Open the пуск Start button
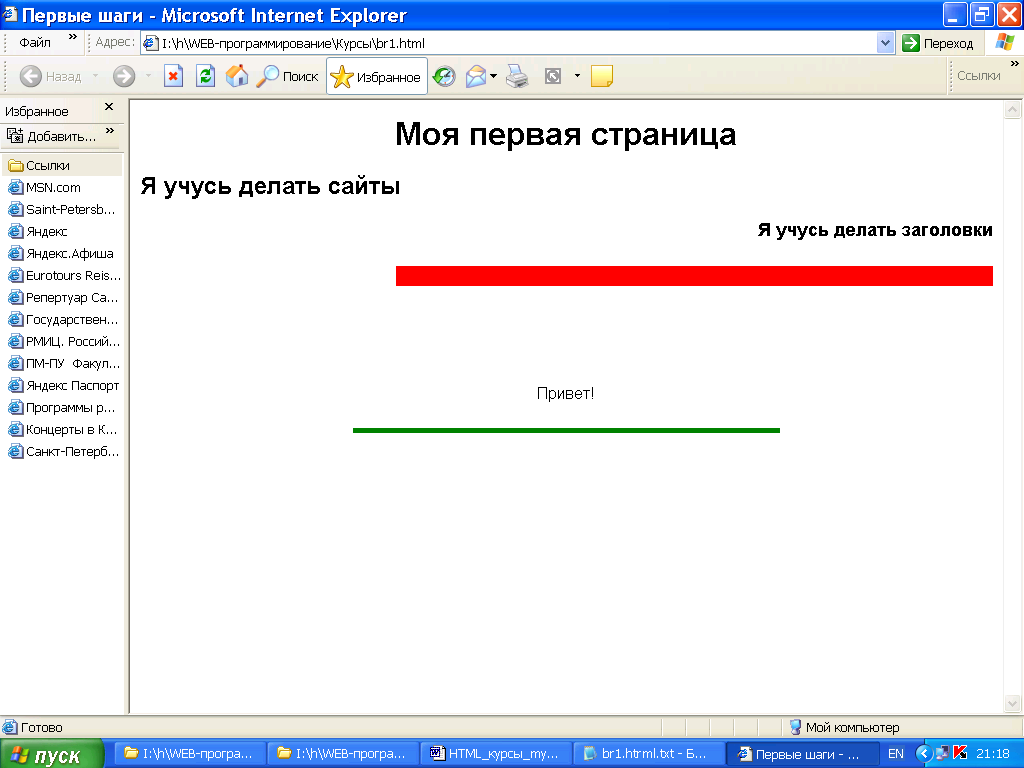 51,754
